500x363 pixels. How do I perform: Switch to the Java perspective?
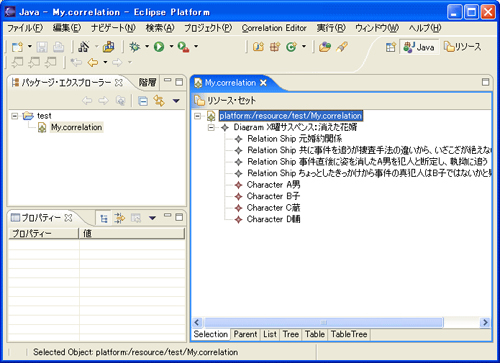point(419,47)
